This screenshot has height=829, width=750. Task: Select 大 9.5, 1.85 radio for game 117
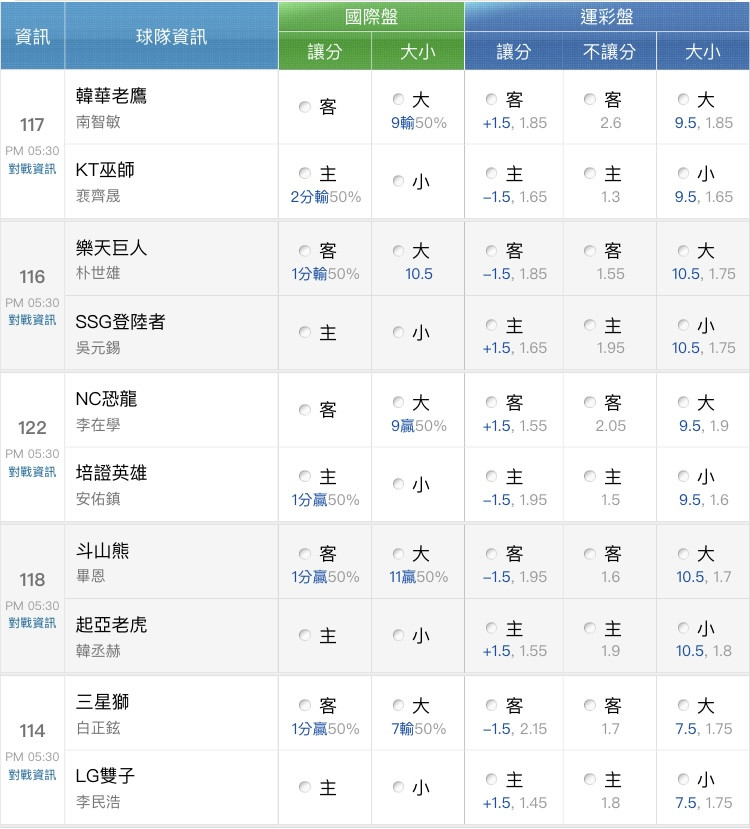point(683,99)
